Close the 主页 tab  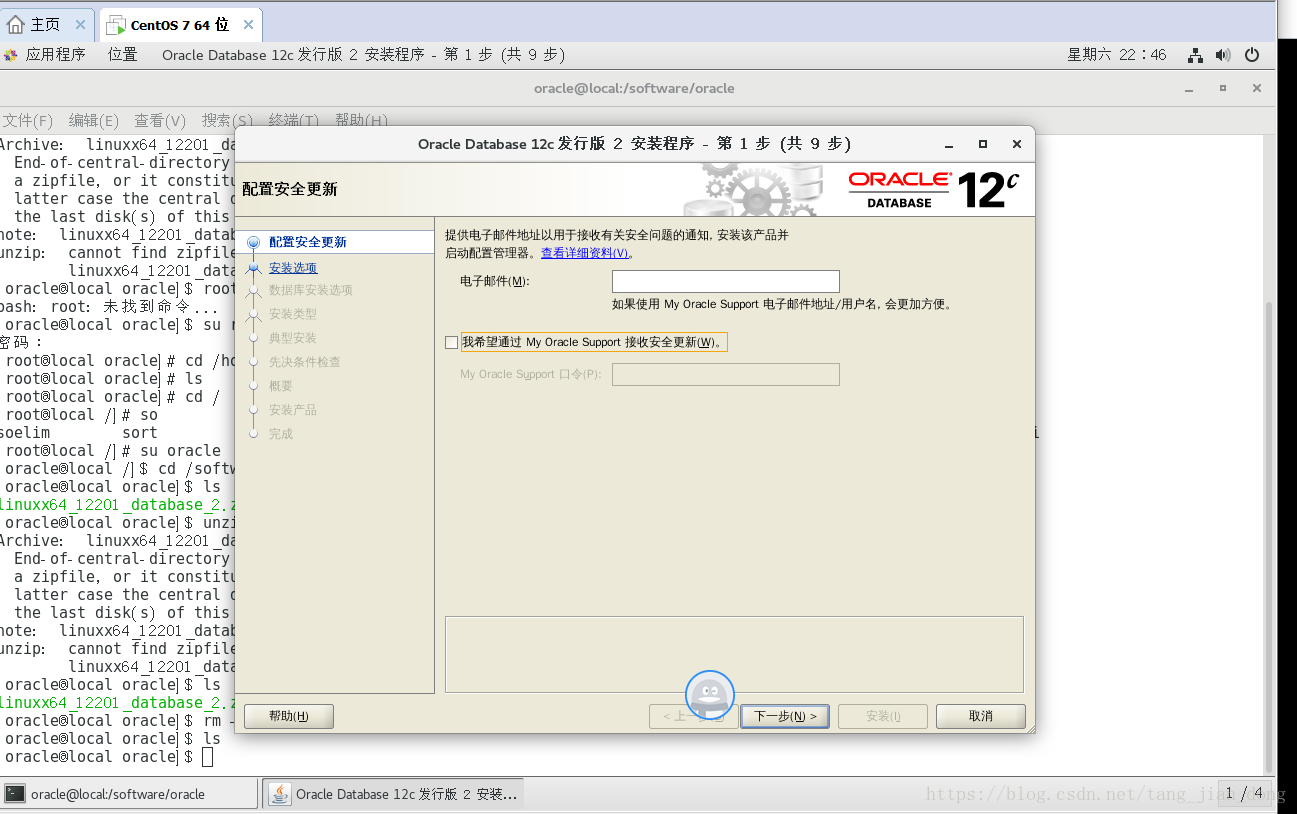(81, 25)
